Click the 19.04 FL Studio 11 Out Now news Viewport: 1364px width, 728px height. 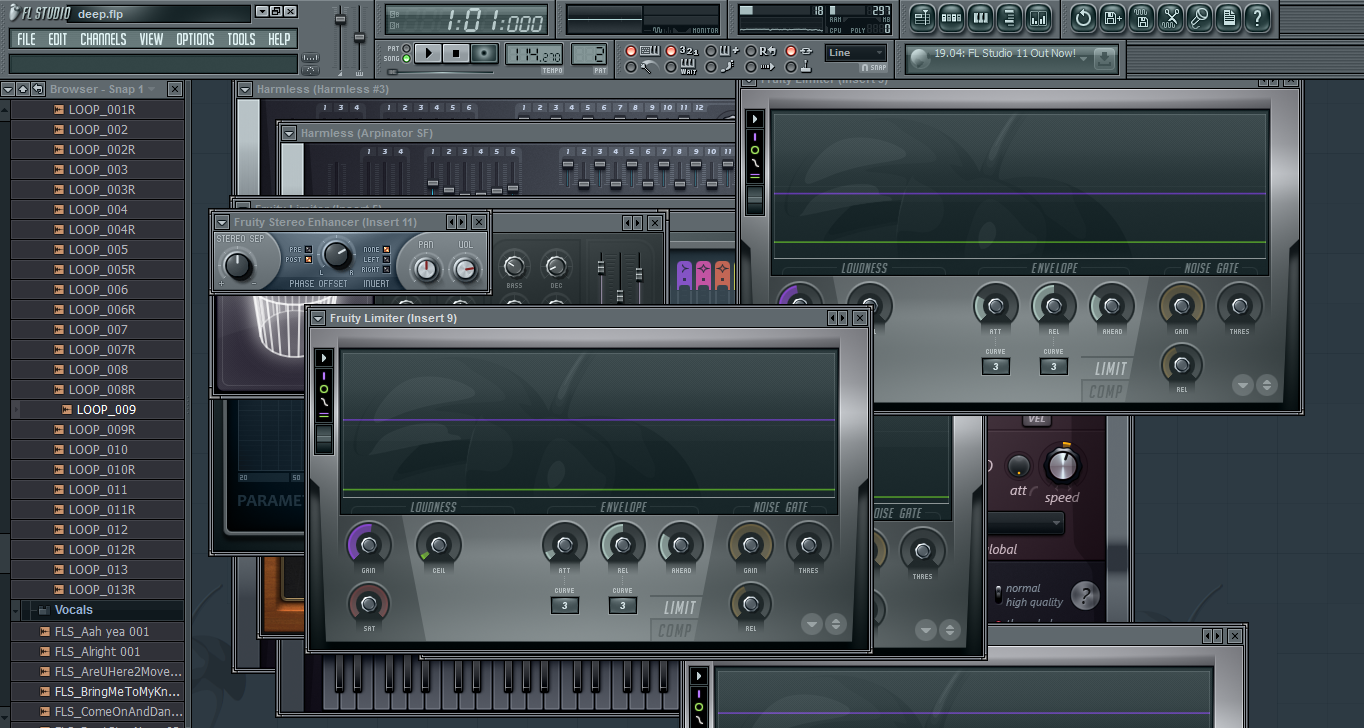pos(1005,54)
